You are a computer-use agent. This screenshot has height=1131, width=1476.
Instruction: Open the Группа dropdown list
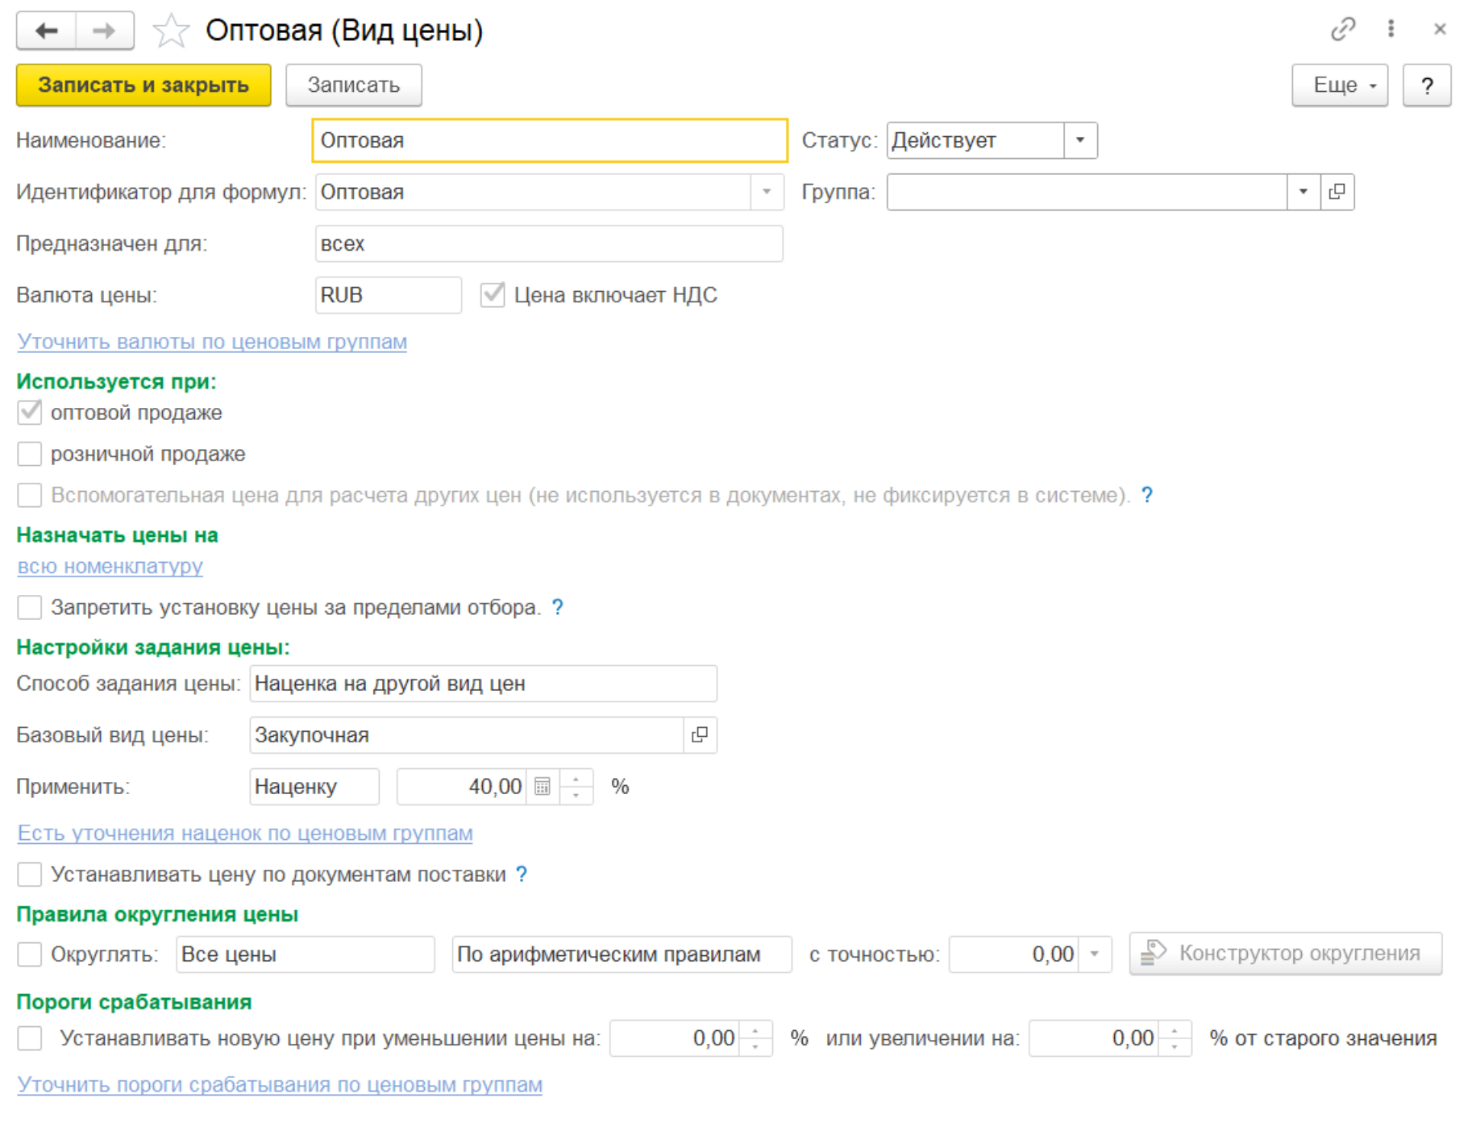[1303, 192]
